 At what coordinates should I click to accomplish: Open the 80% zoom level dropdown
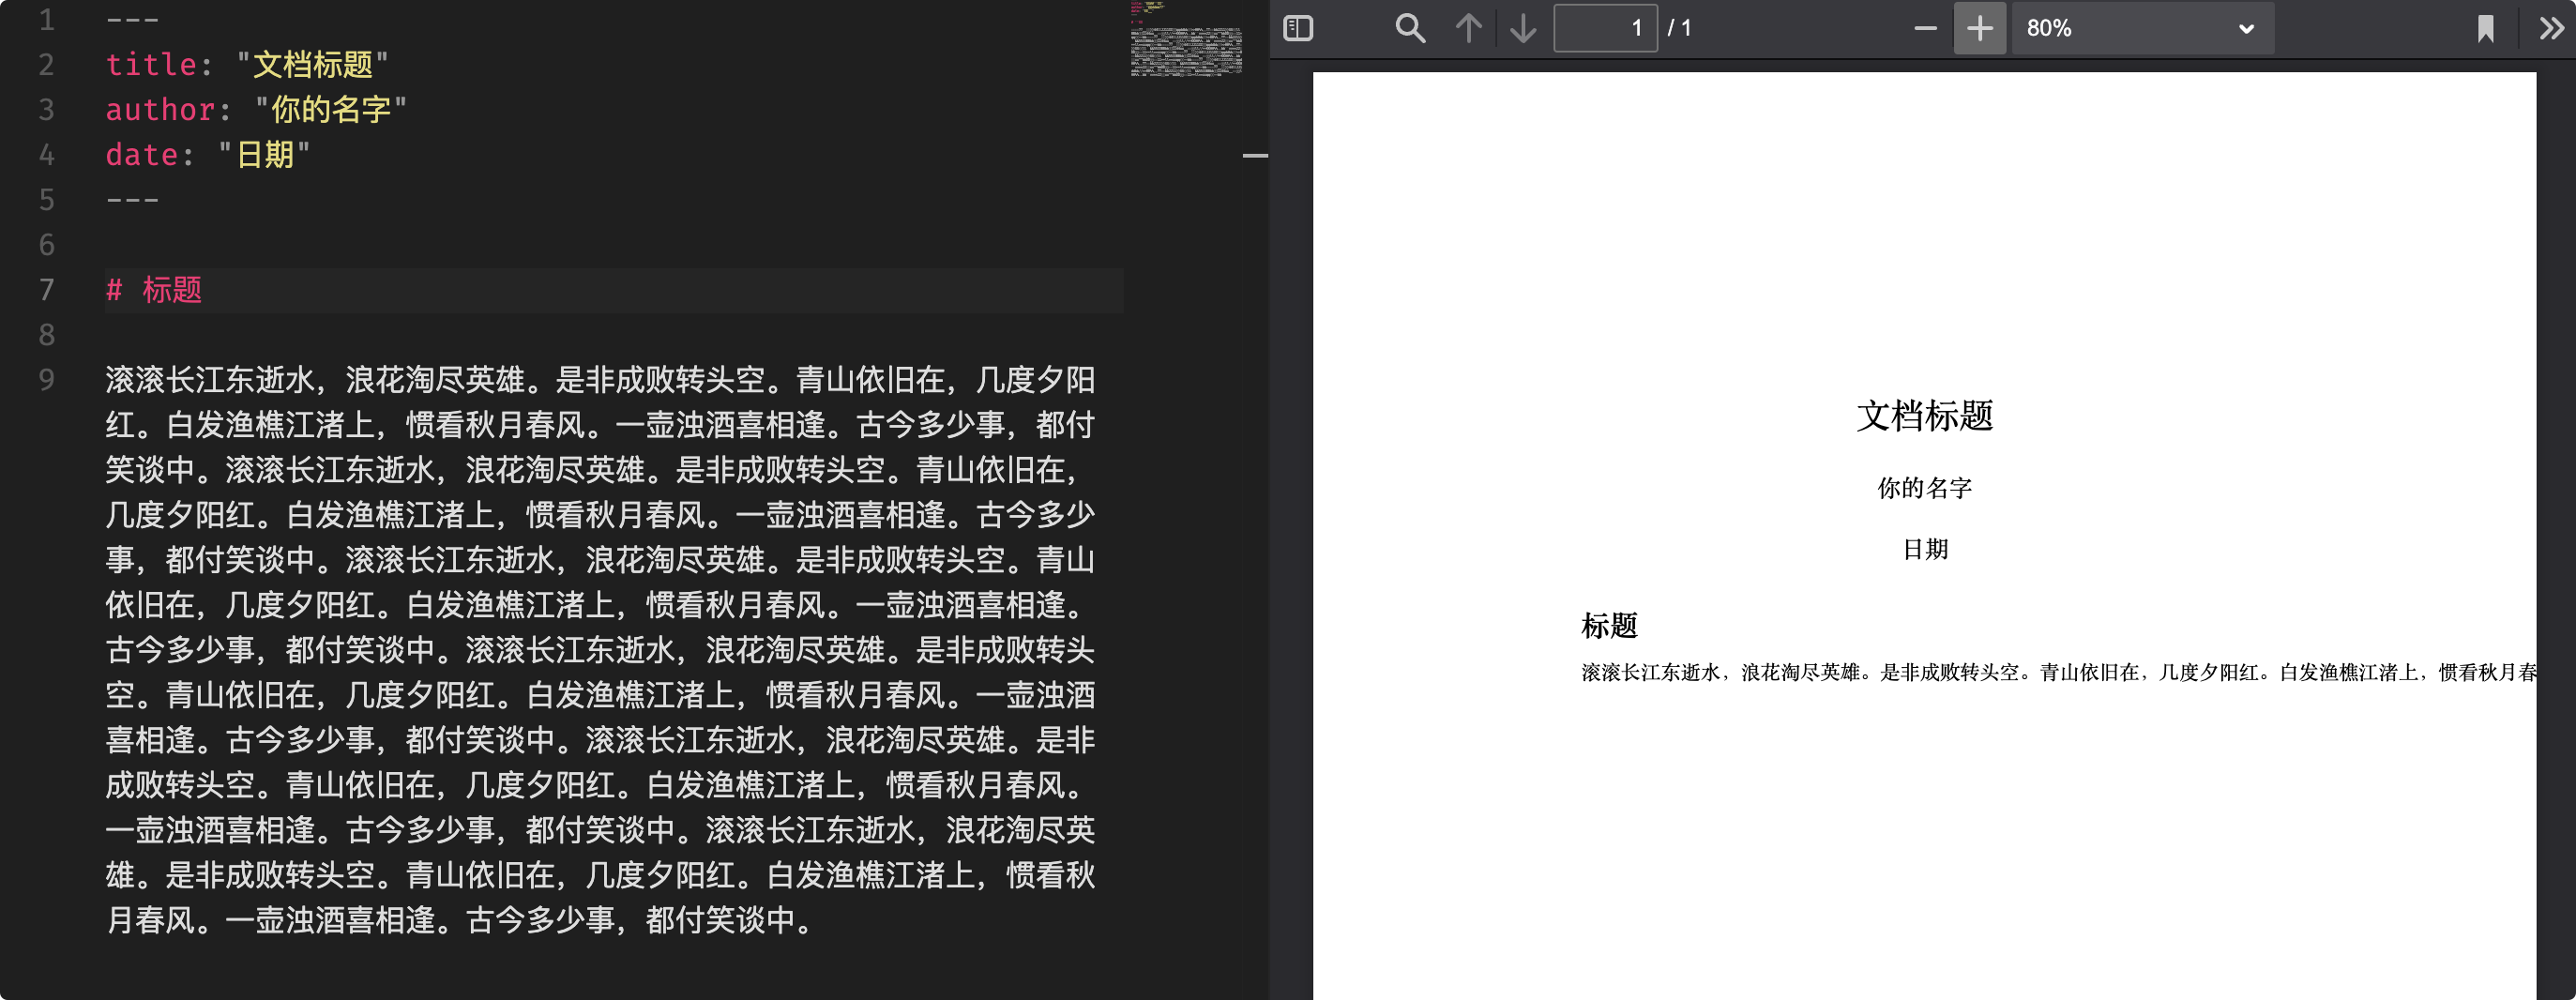[2140, 28]
